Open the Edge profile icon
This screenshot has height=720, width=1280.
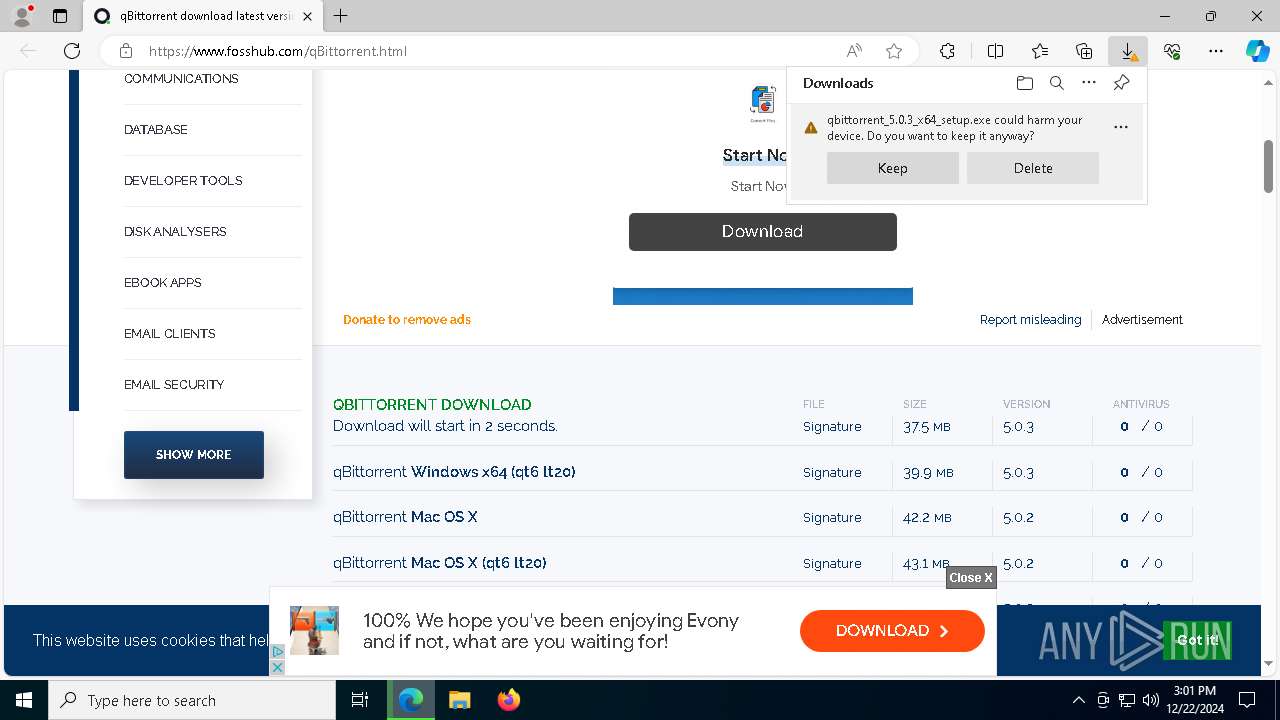point(21,16)
